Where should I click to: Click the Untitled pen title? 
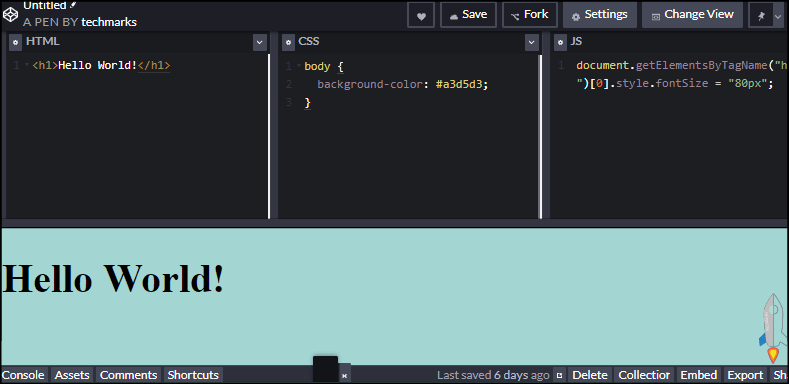45,5
